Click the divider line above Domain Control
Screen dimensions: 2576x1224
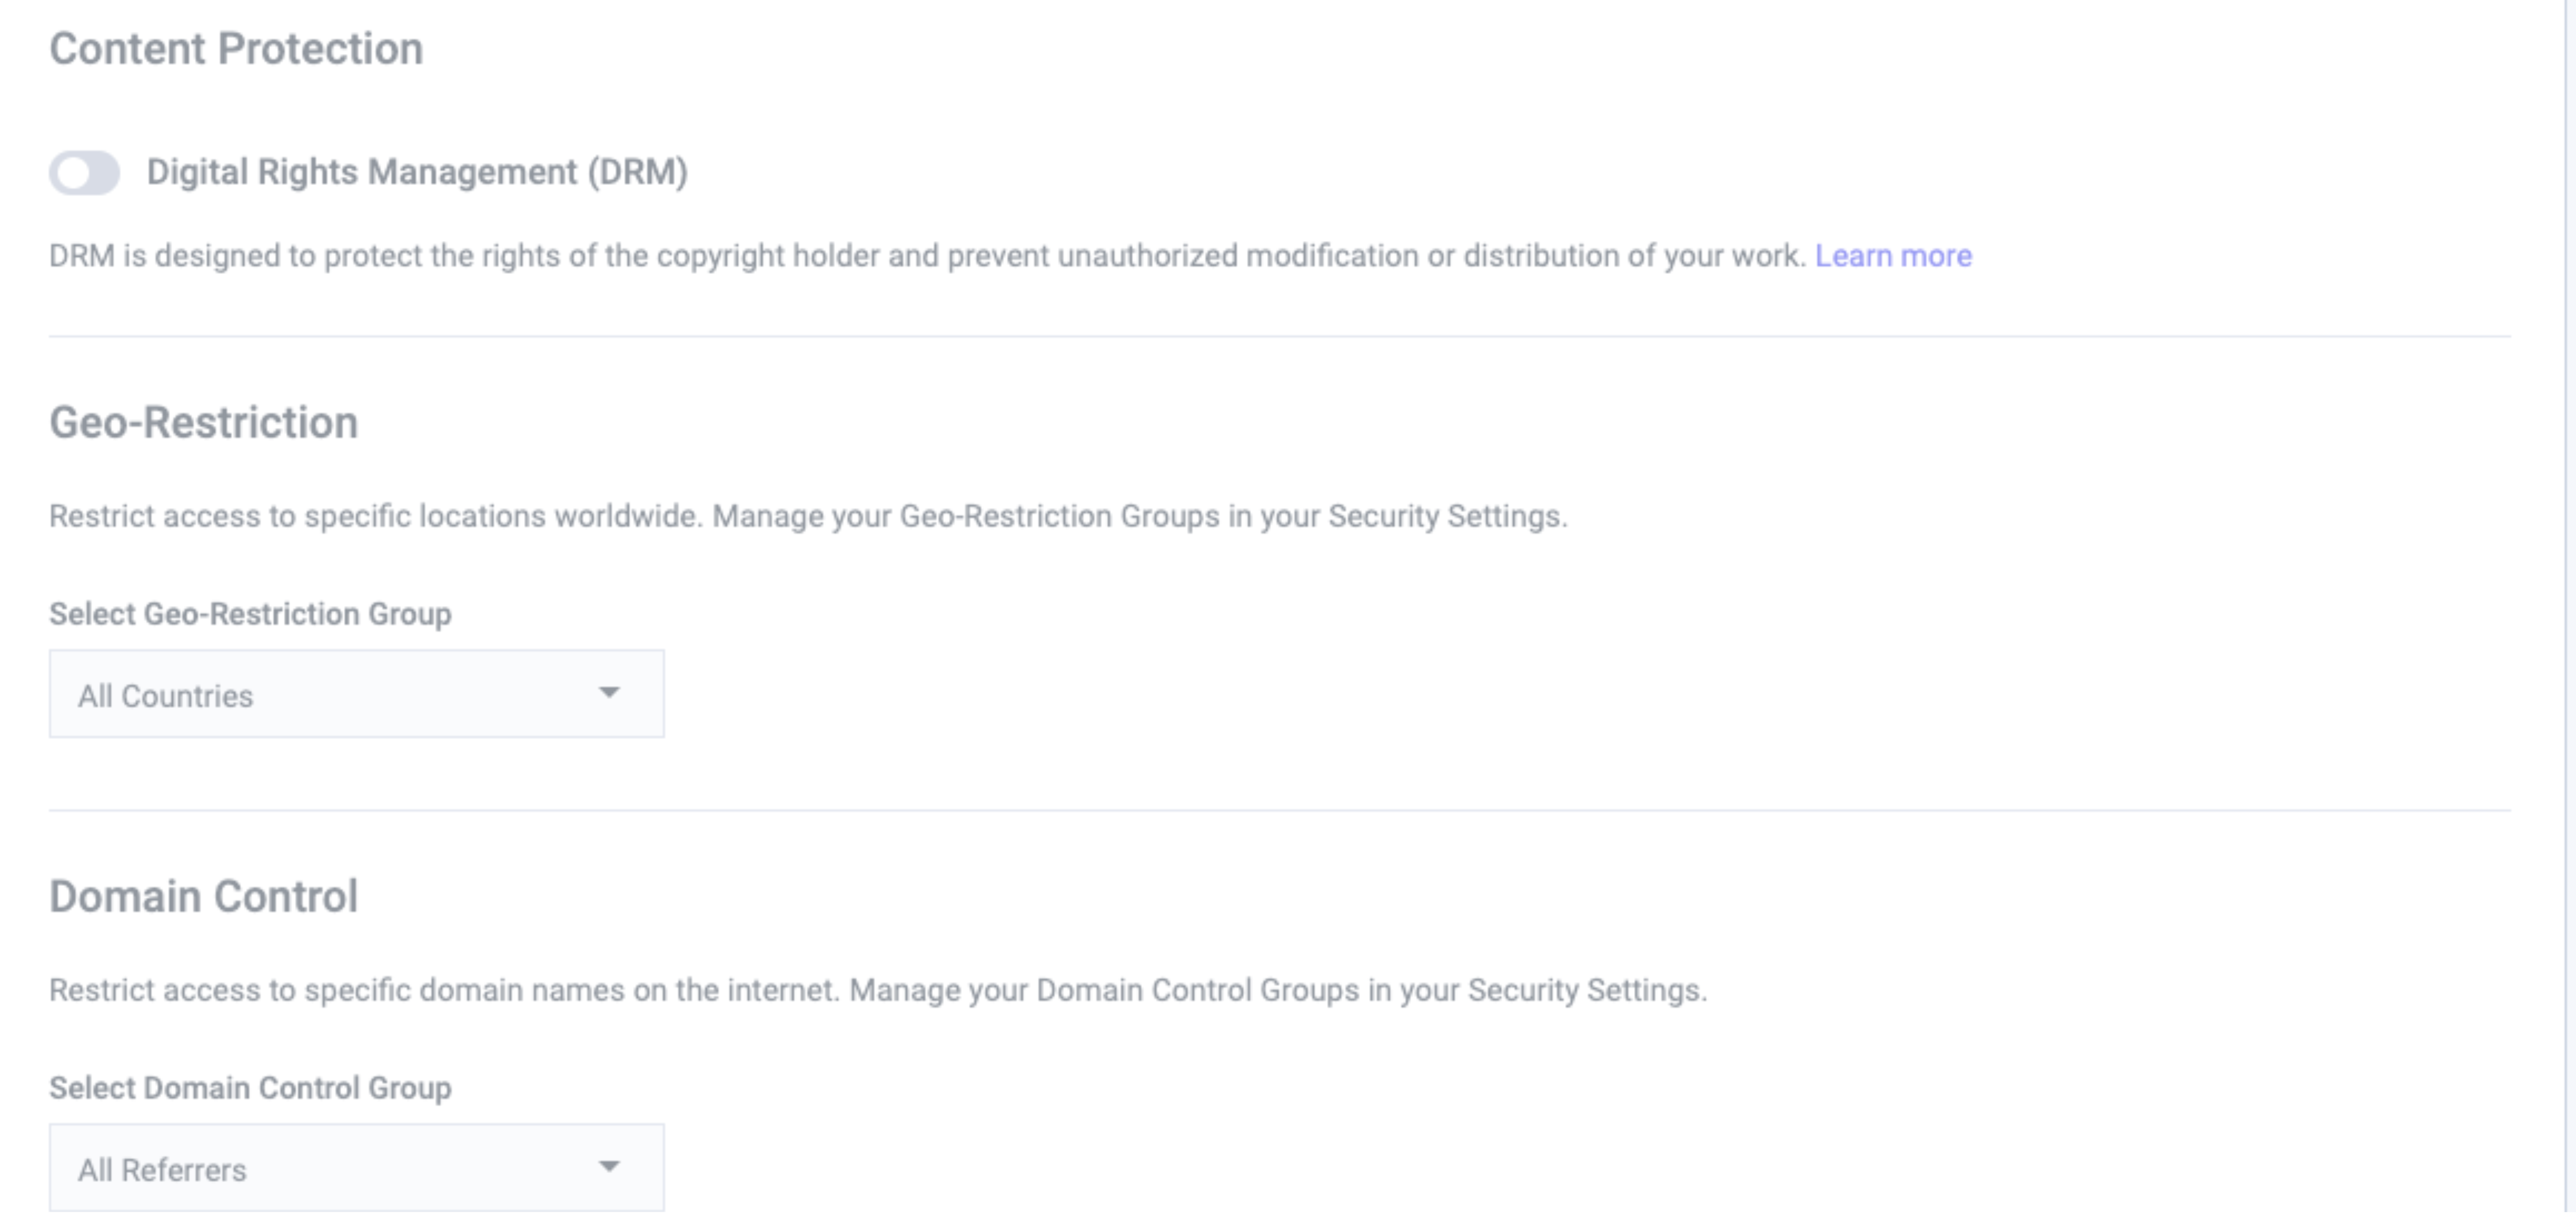pos(1280,811)
